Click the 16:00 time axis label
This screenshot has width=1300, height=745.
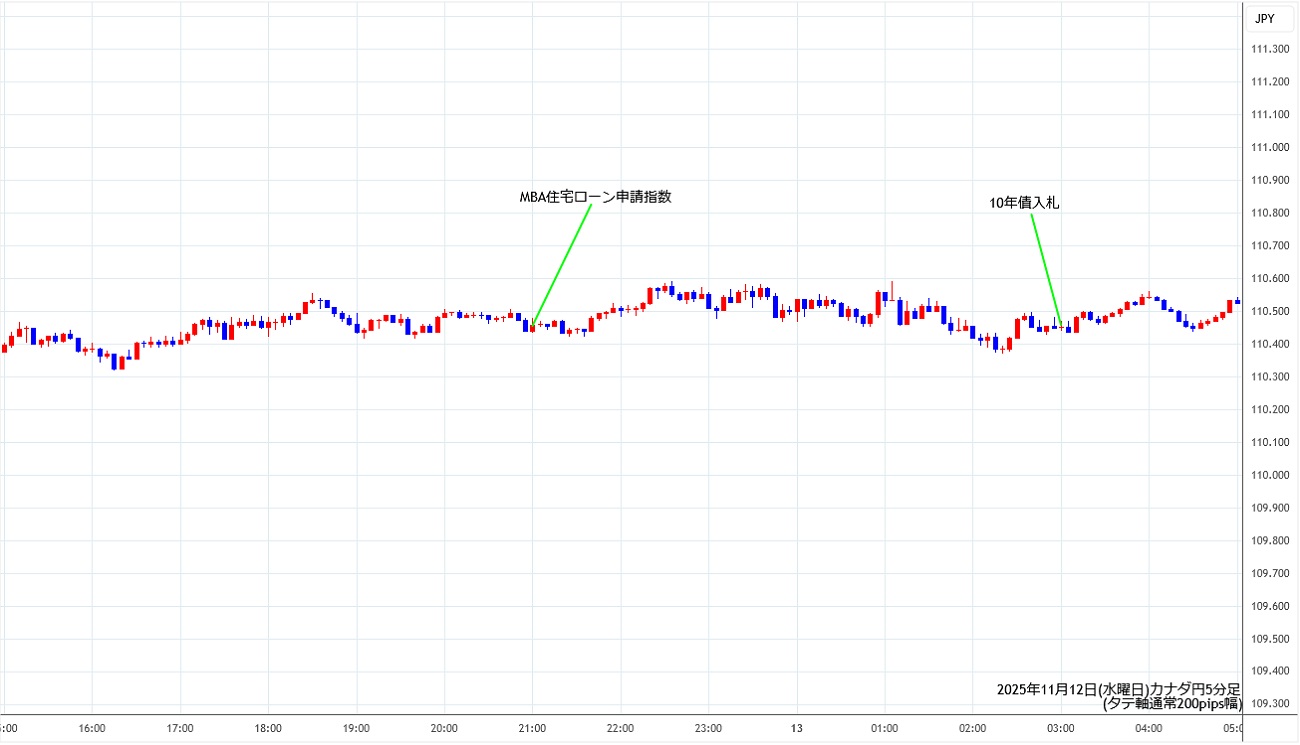coord(92,728)
